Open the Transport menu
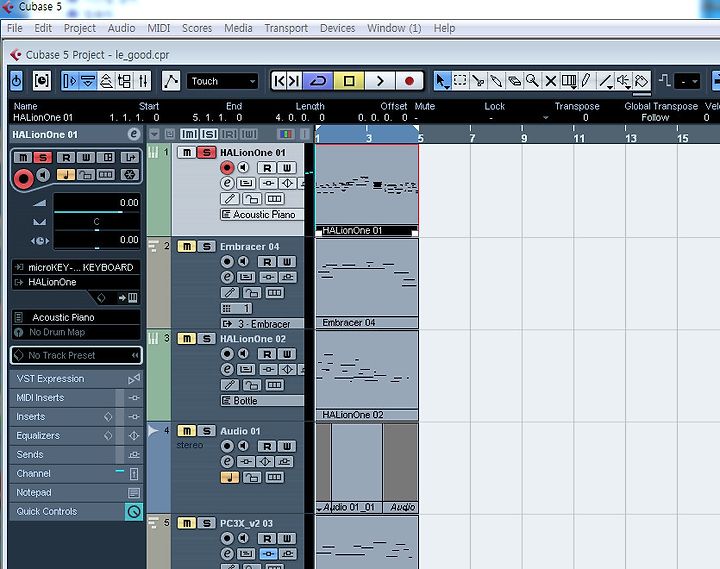Viewport: 720px width, 569px height. (x=286, y=28)
